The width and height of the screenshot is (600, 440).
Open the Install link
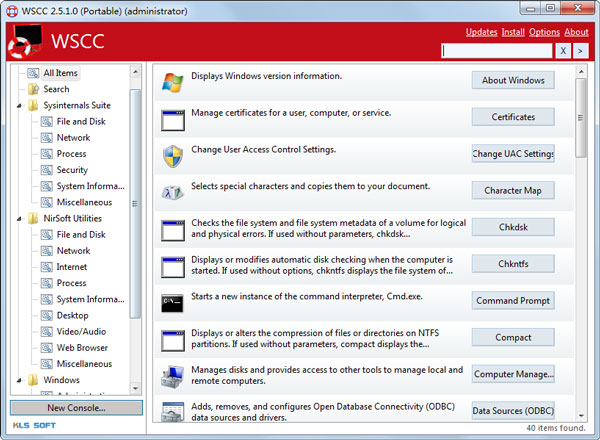click(513, 32)
